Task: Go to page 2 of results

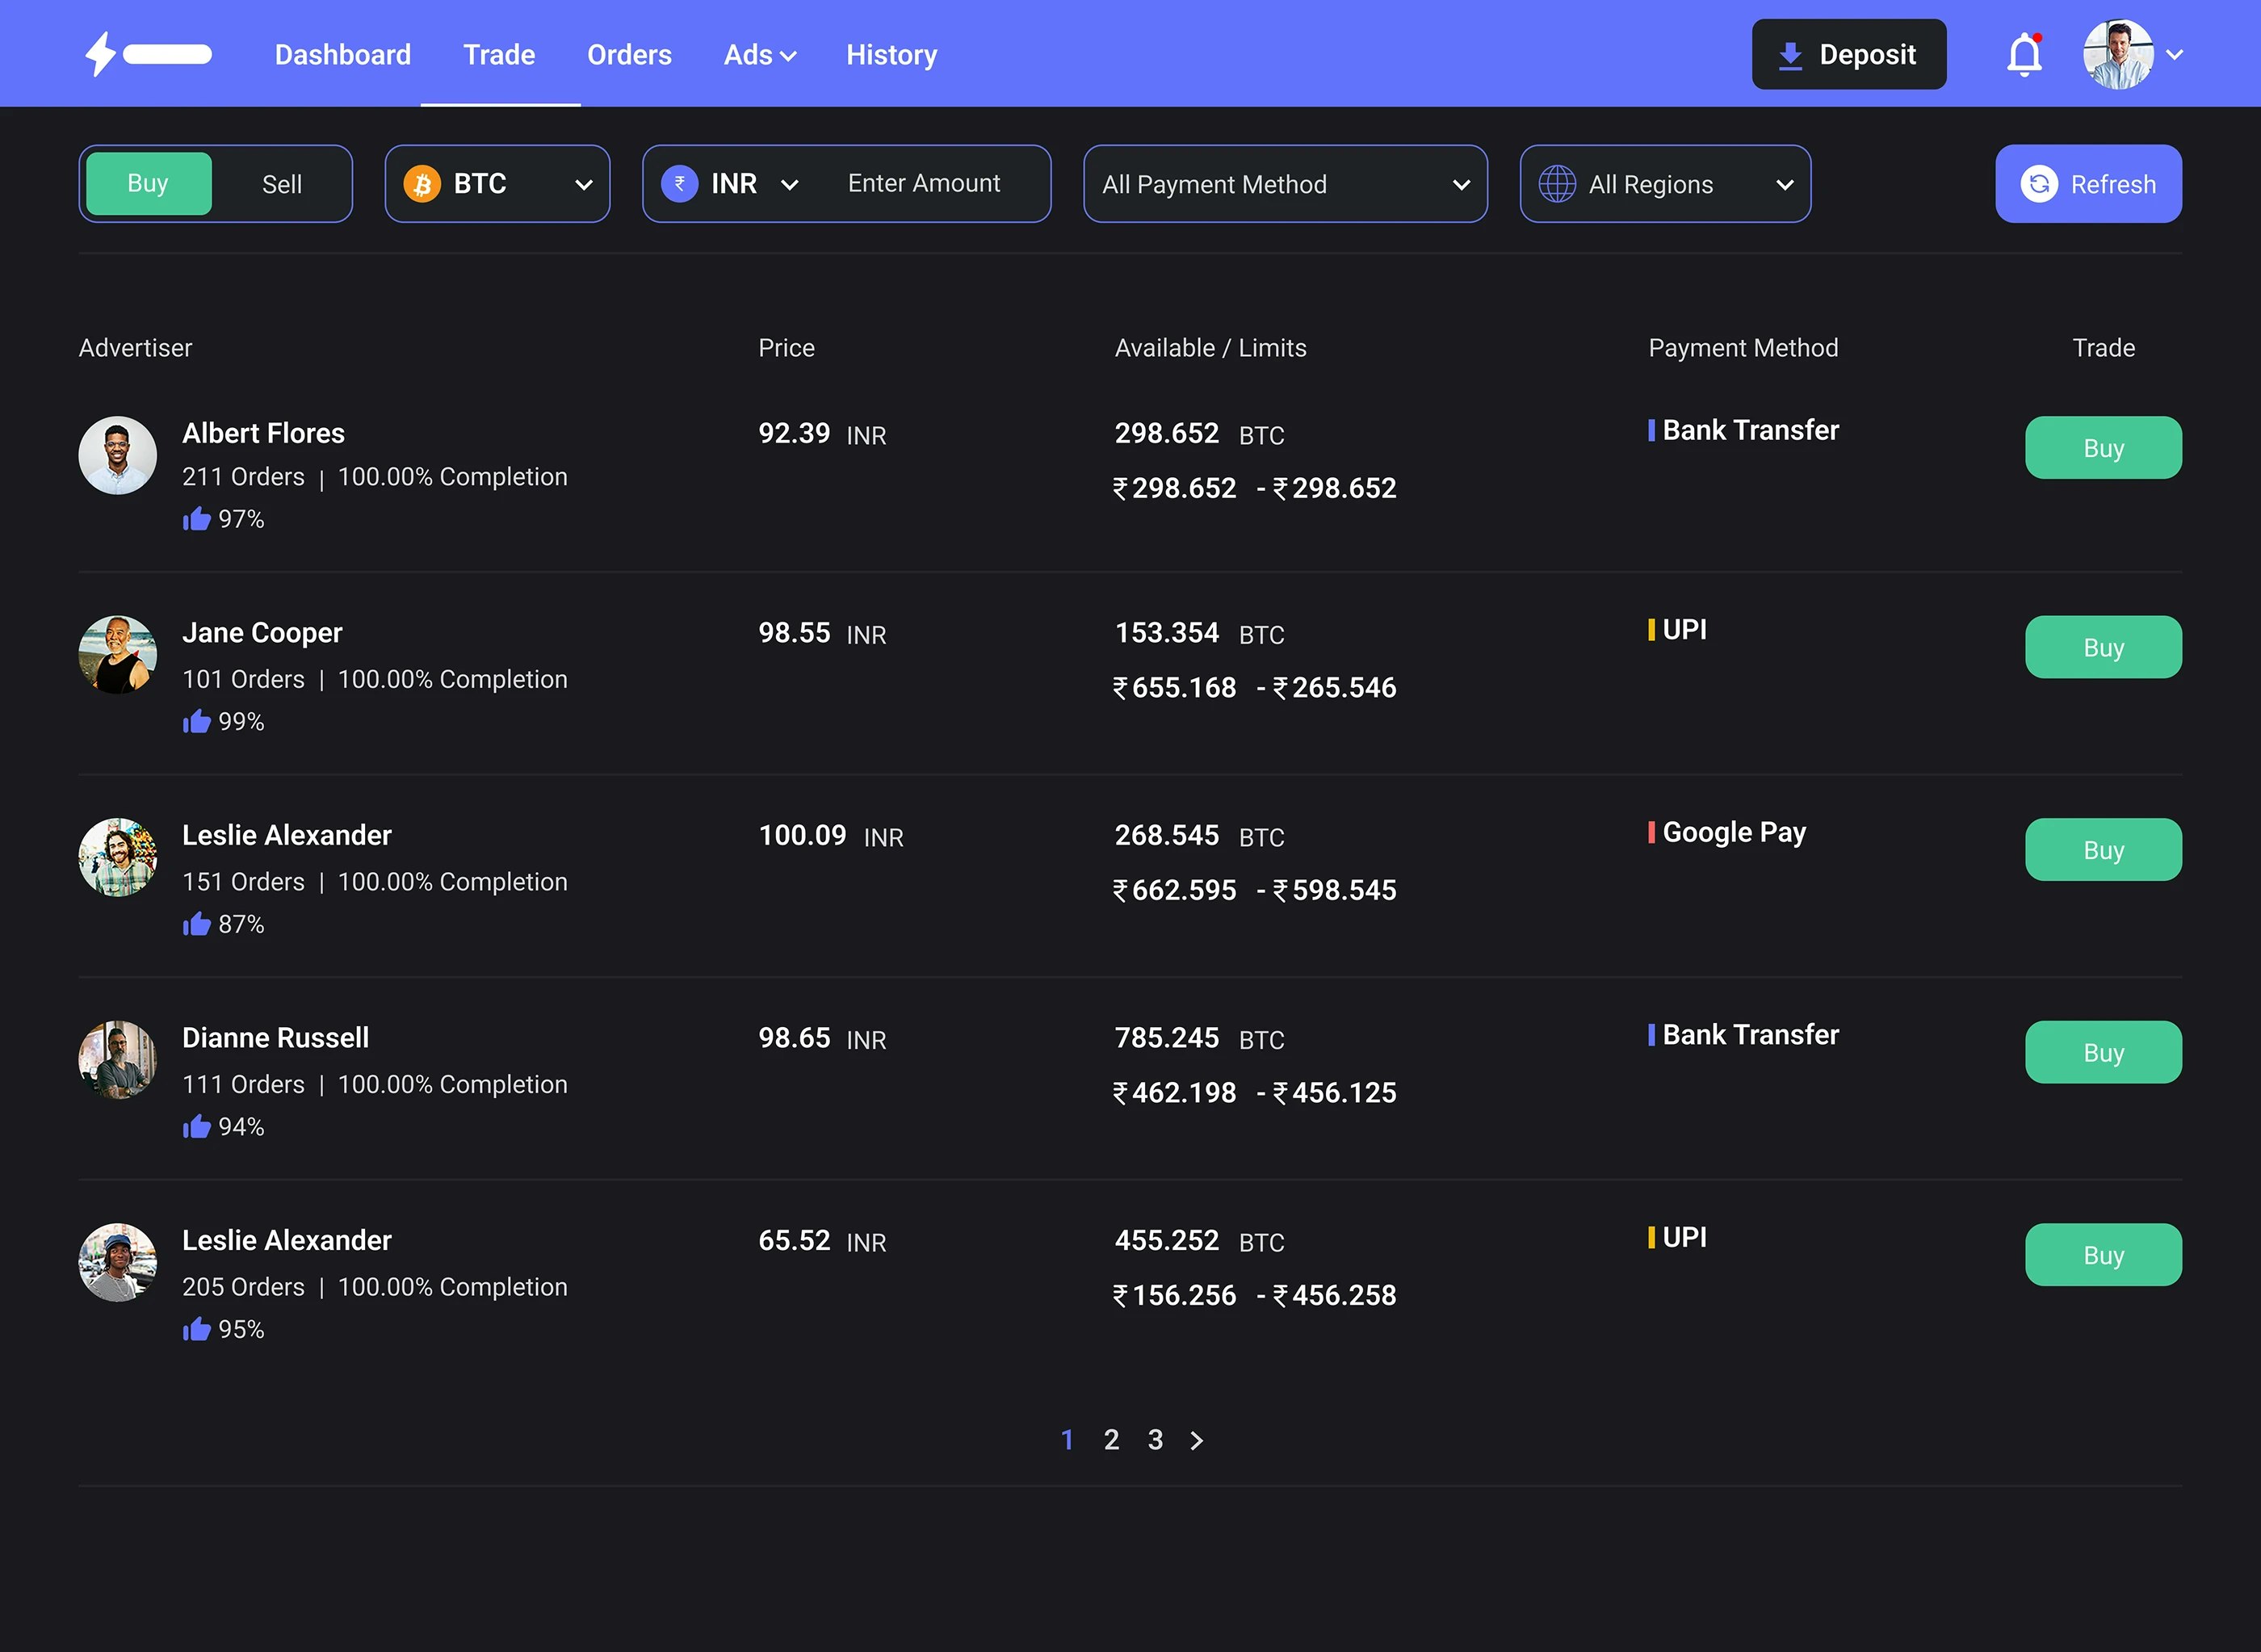Action: pos(1111,1440)
